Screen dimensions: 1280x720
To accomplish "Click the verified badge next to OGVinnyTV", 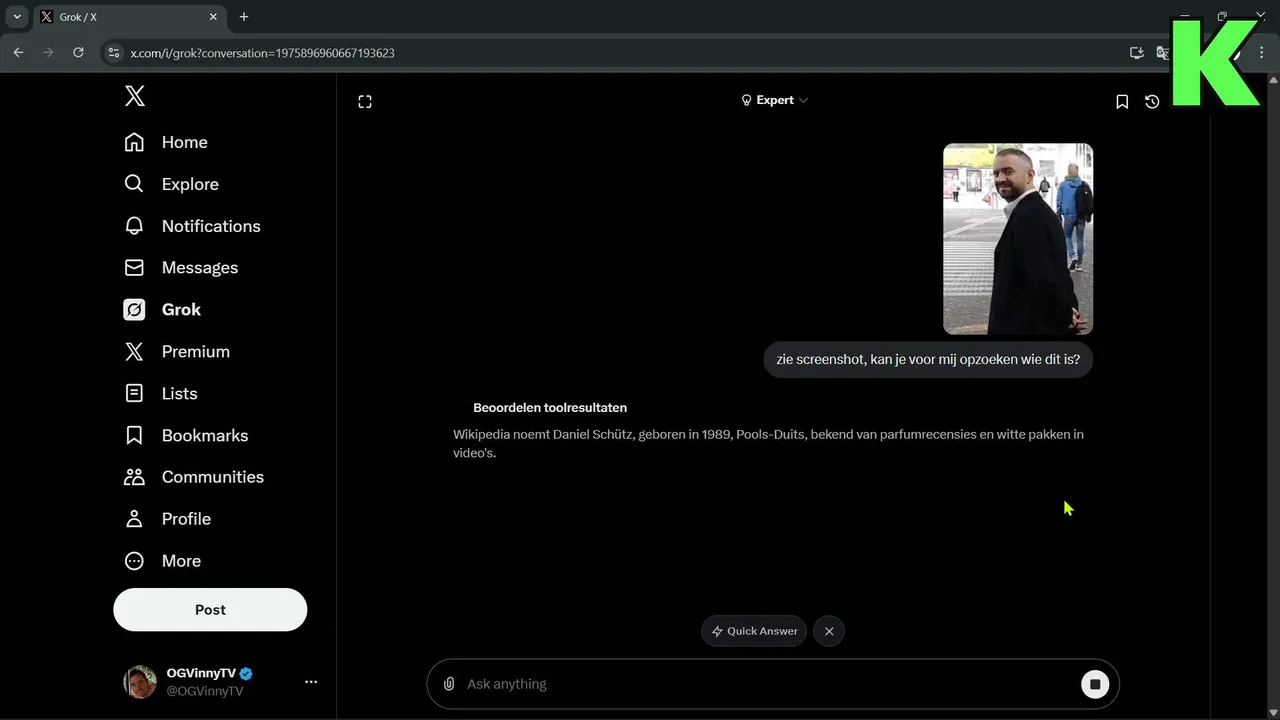I will [246, 674].
